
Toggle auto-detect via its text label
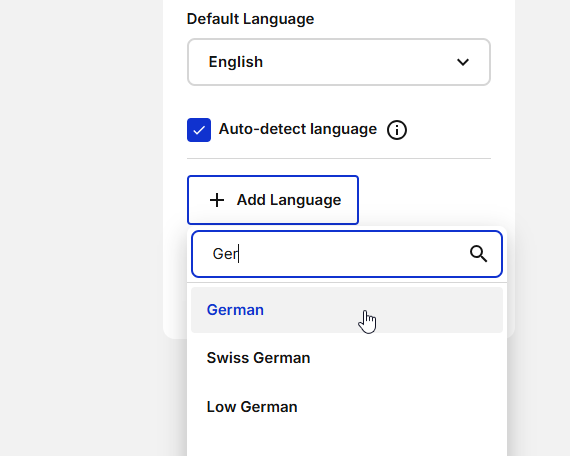(298, 129)
